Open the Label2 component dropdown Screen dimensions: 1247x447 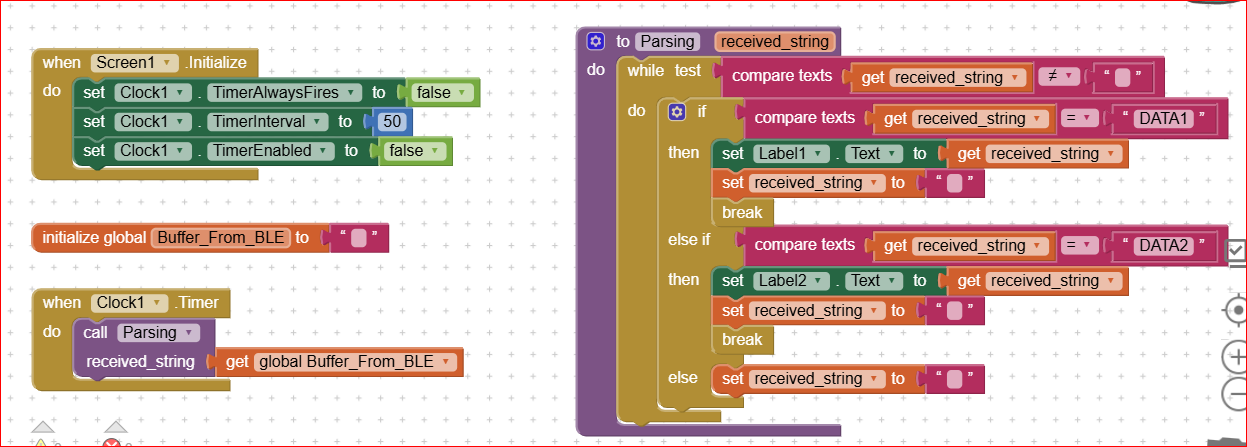click(826, 281)
